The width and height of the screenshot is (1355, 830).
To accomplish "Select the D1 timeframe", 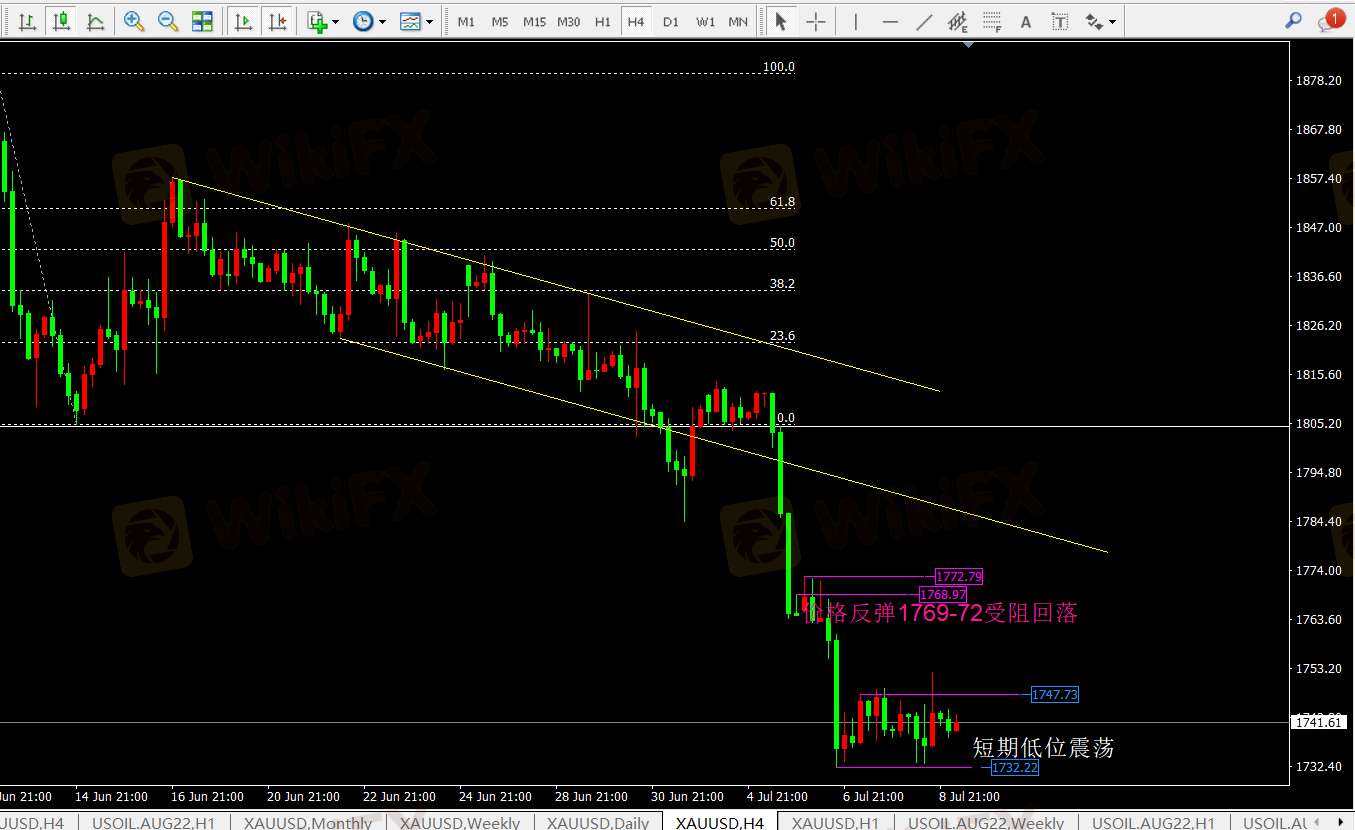I will 670,21.
